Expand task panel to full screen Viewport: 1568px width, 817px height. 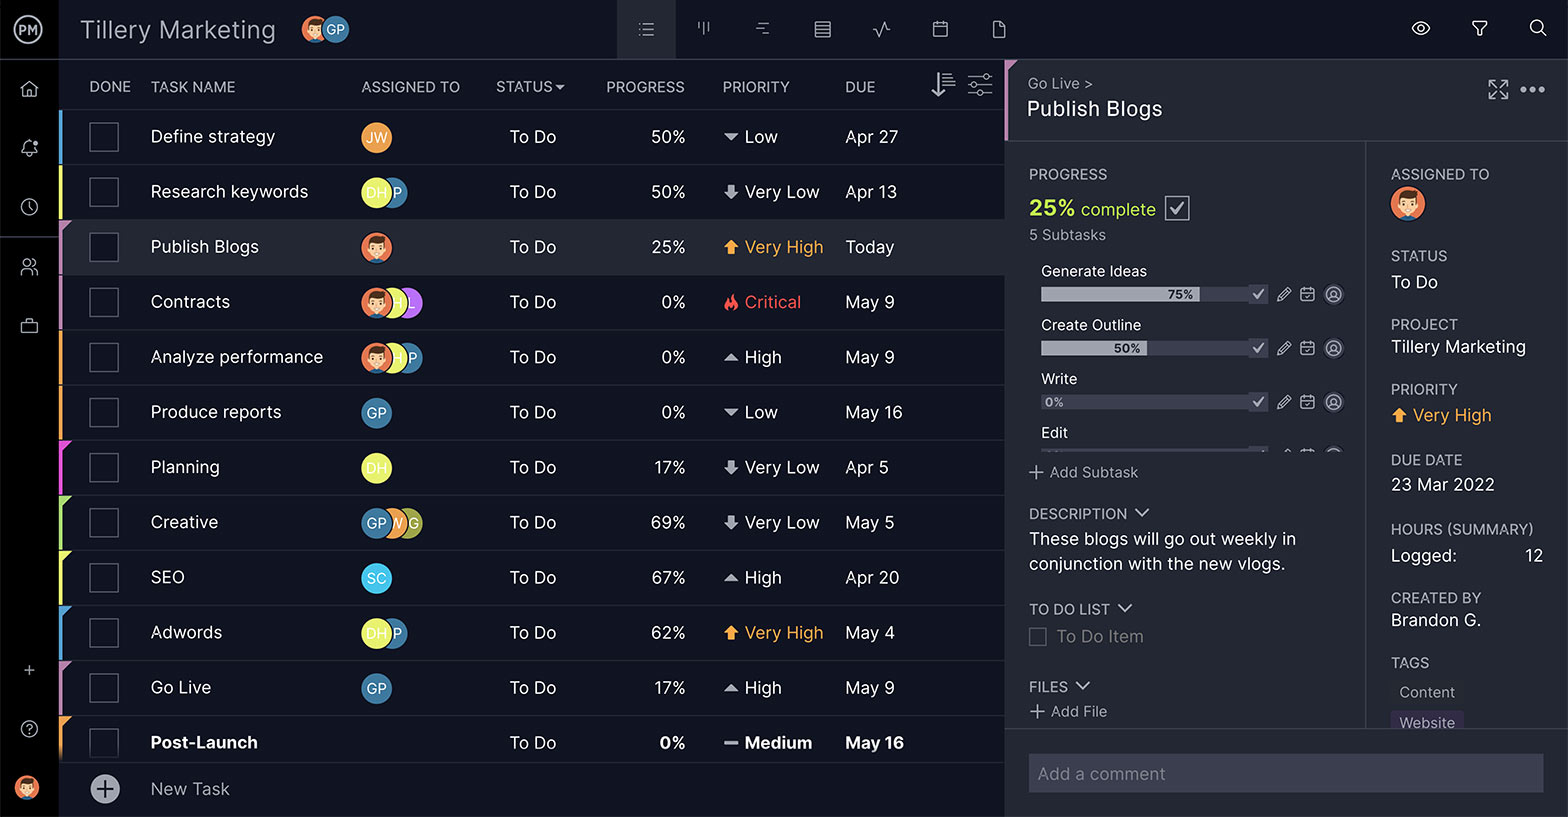tap(1497, 90)
